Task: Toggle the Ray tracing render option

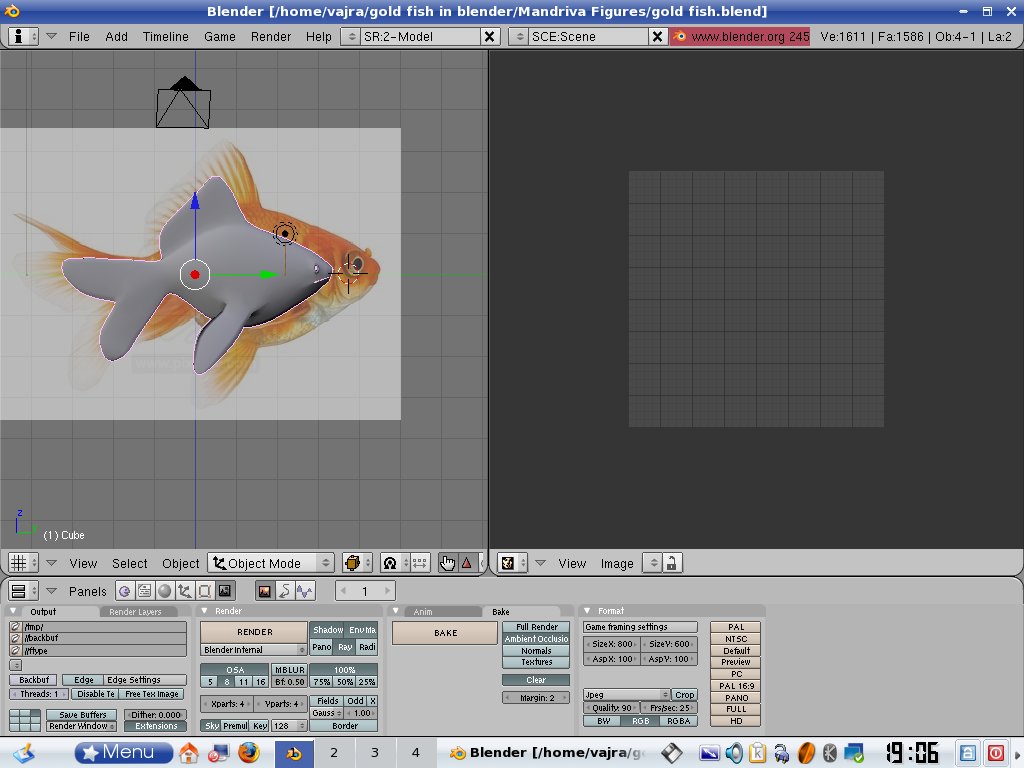Action: click(345, 647)
